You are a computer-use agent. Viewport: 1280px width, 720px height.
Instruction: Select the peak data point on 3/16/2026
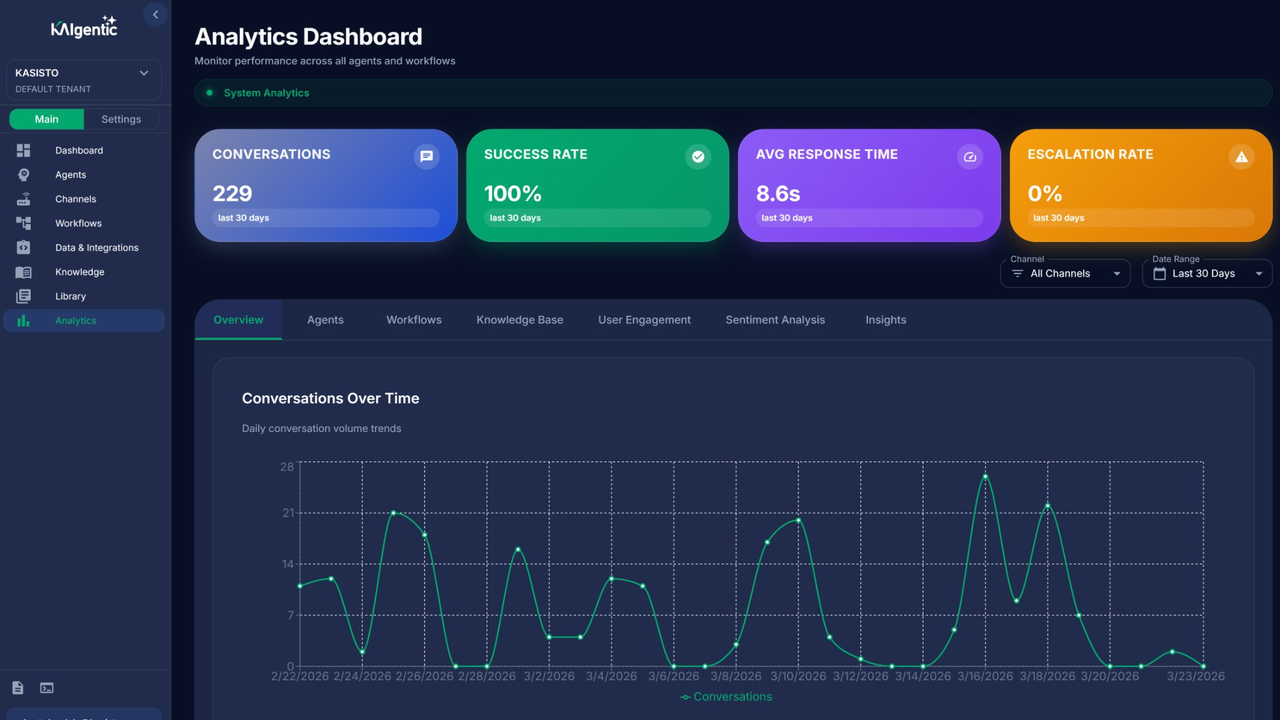985,477
